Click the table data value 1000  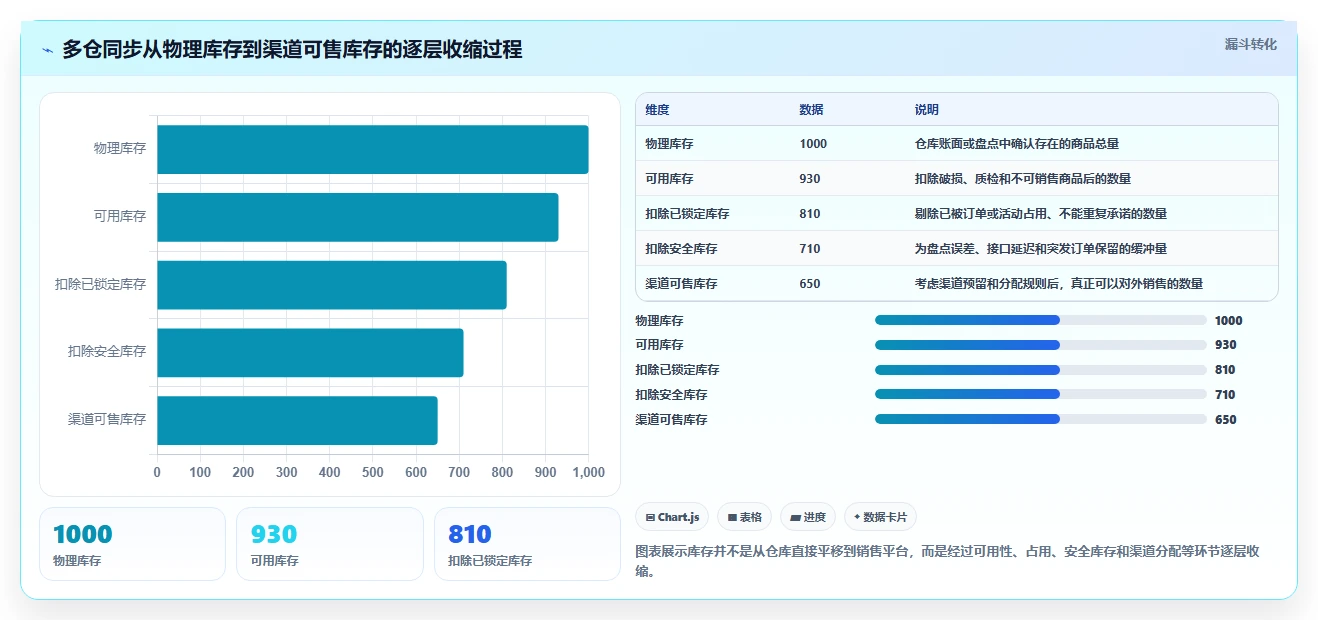tap(813, 144)
